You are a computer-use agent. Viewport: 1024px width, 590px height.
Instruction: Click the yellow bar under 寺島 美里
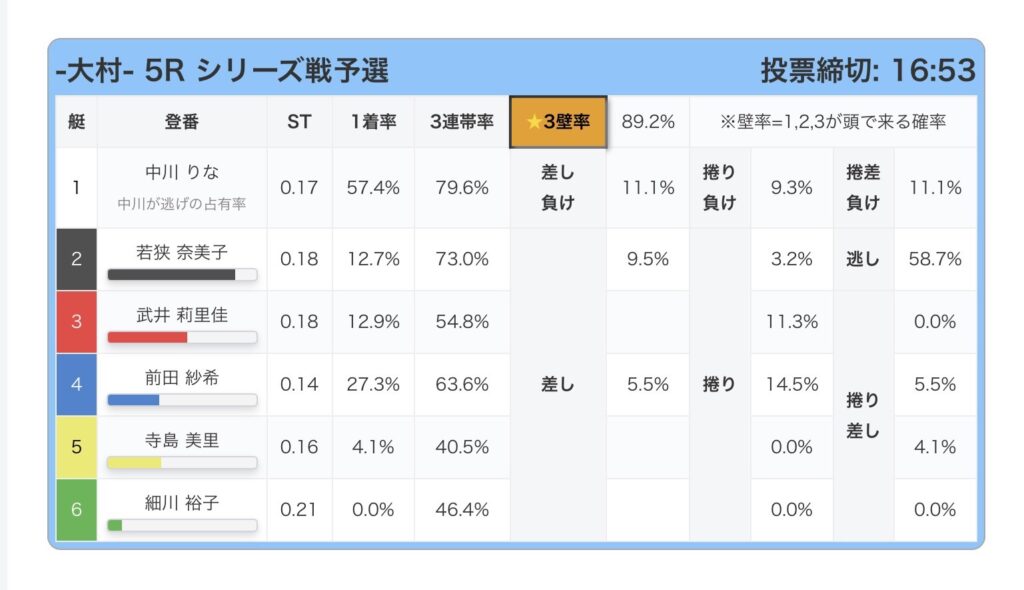click(x=135, y=463)
